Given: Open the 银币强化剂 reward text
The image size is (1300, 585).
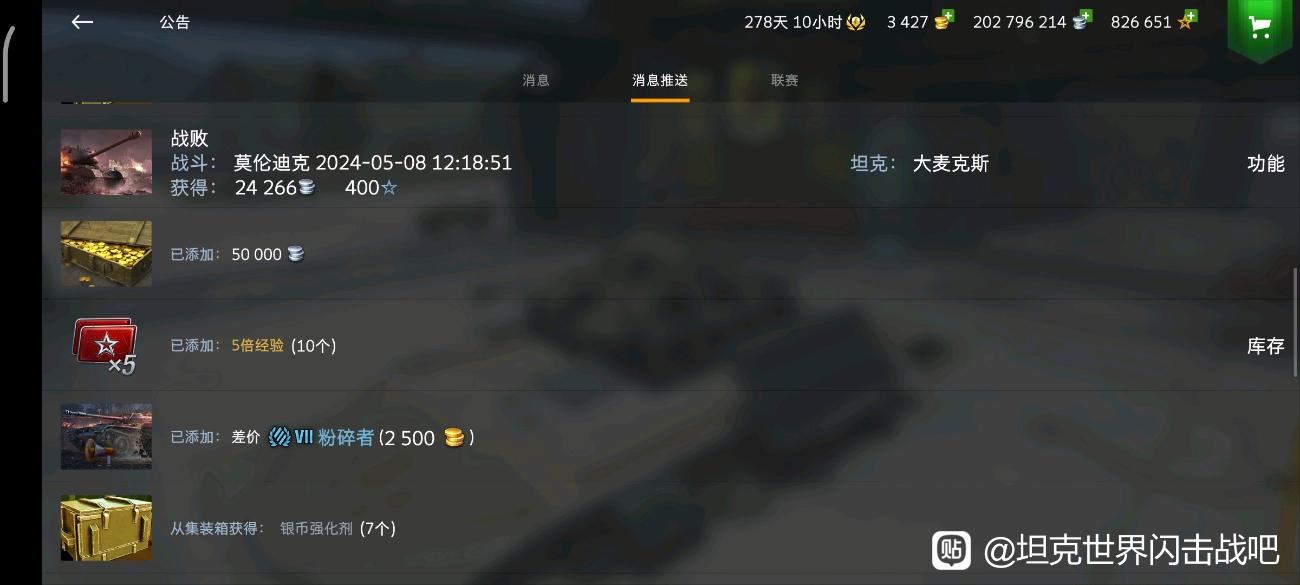Looking at the screenshot, I should (x=317, y=528).
